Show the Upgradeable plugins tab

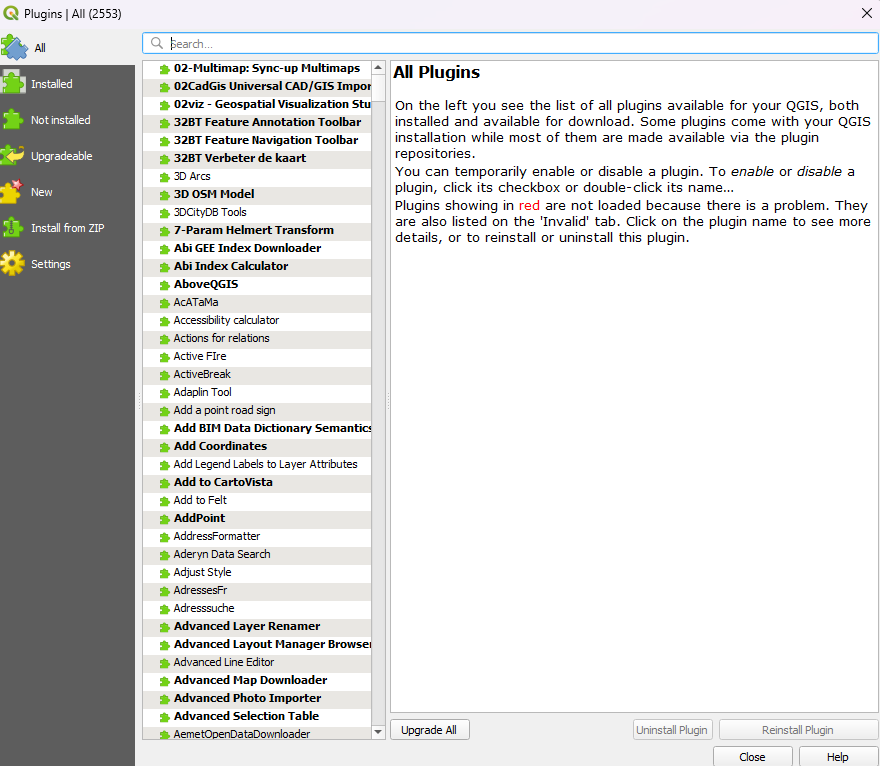tap(67, 155)
